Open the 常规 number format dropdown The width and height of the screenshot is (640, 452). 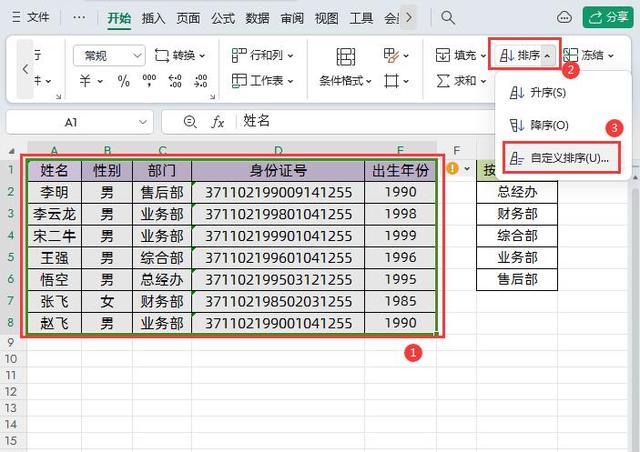[x=109, y=55]
